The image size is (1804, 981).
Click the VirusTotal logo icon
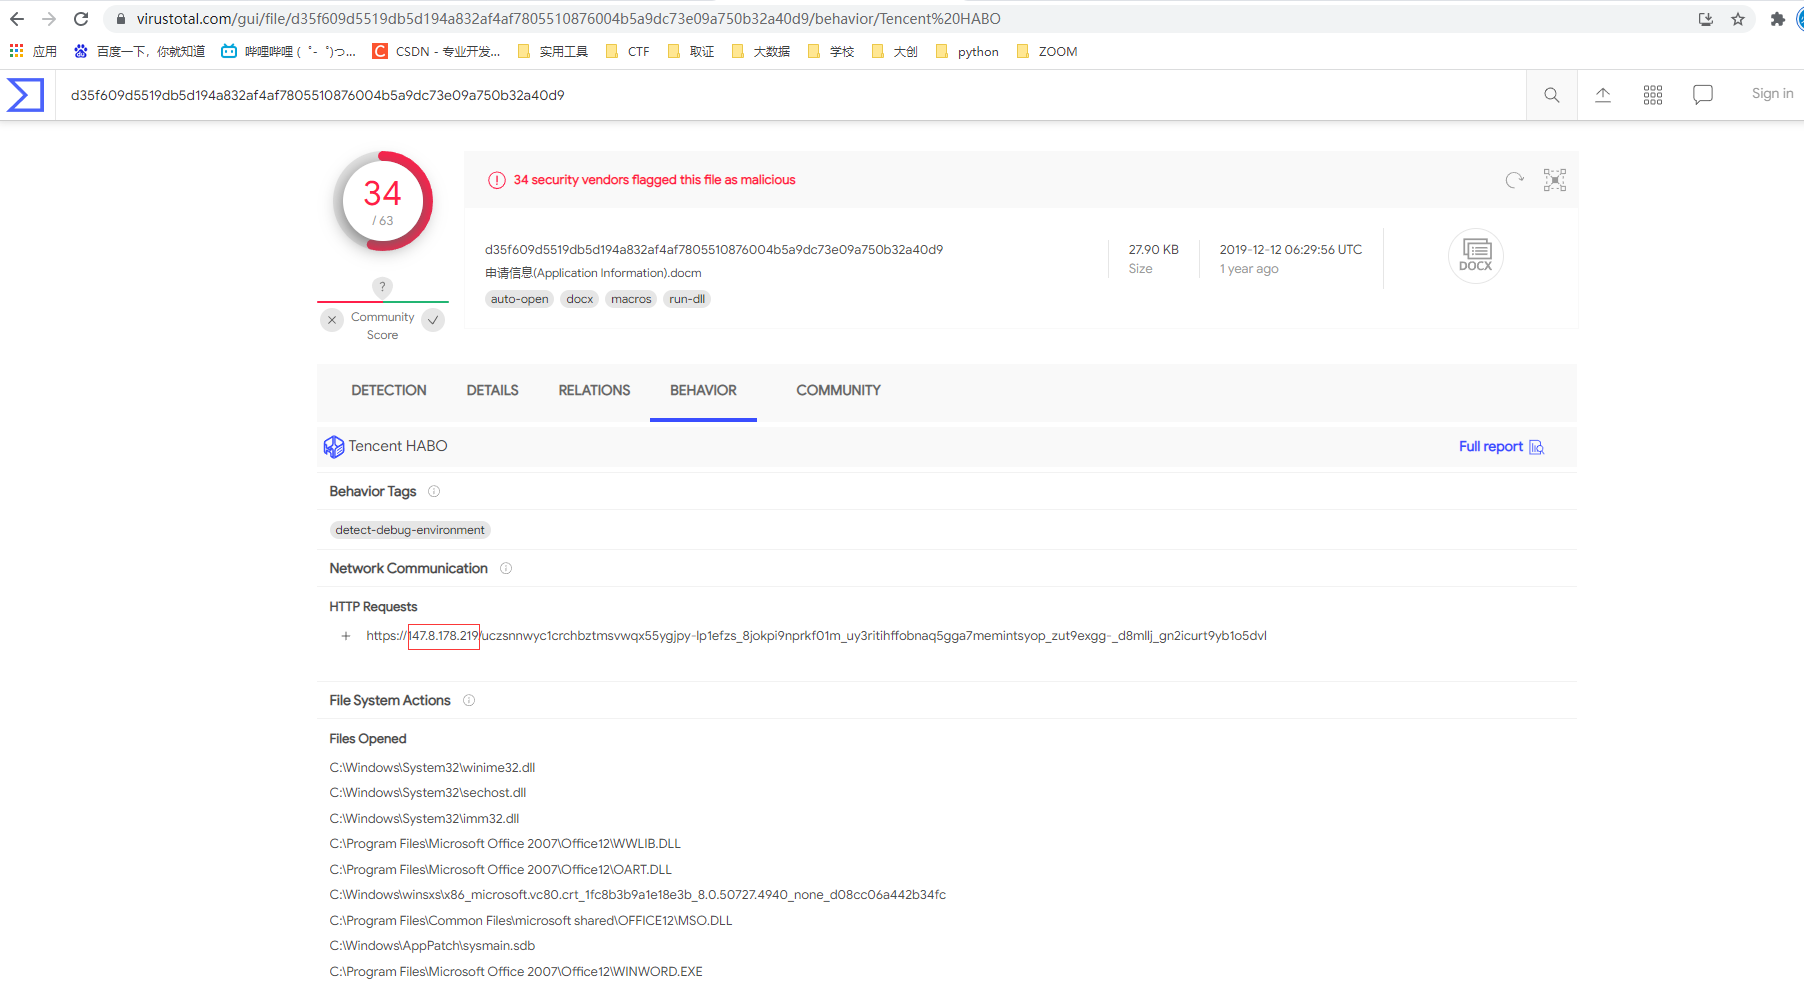point(26,95)
